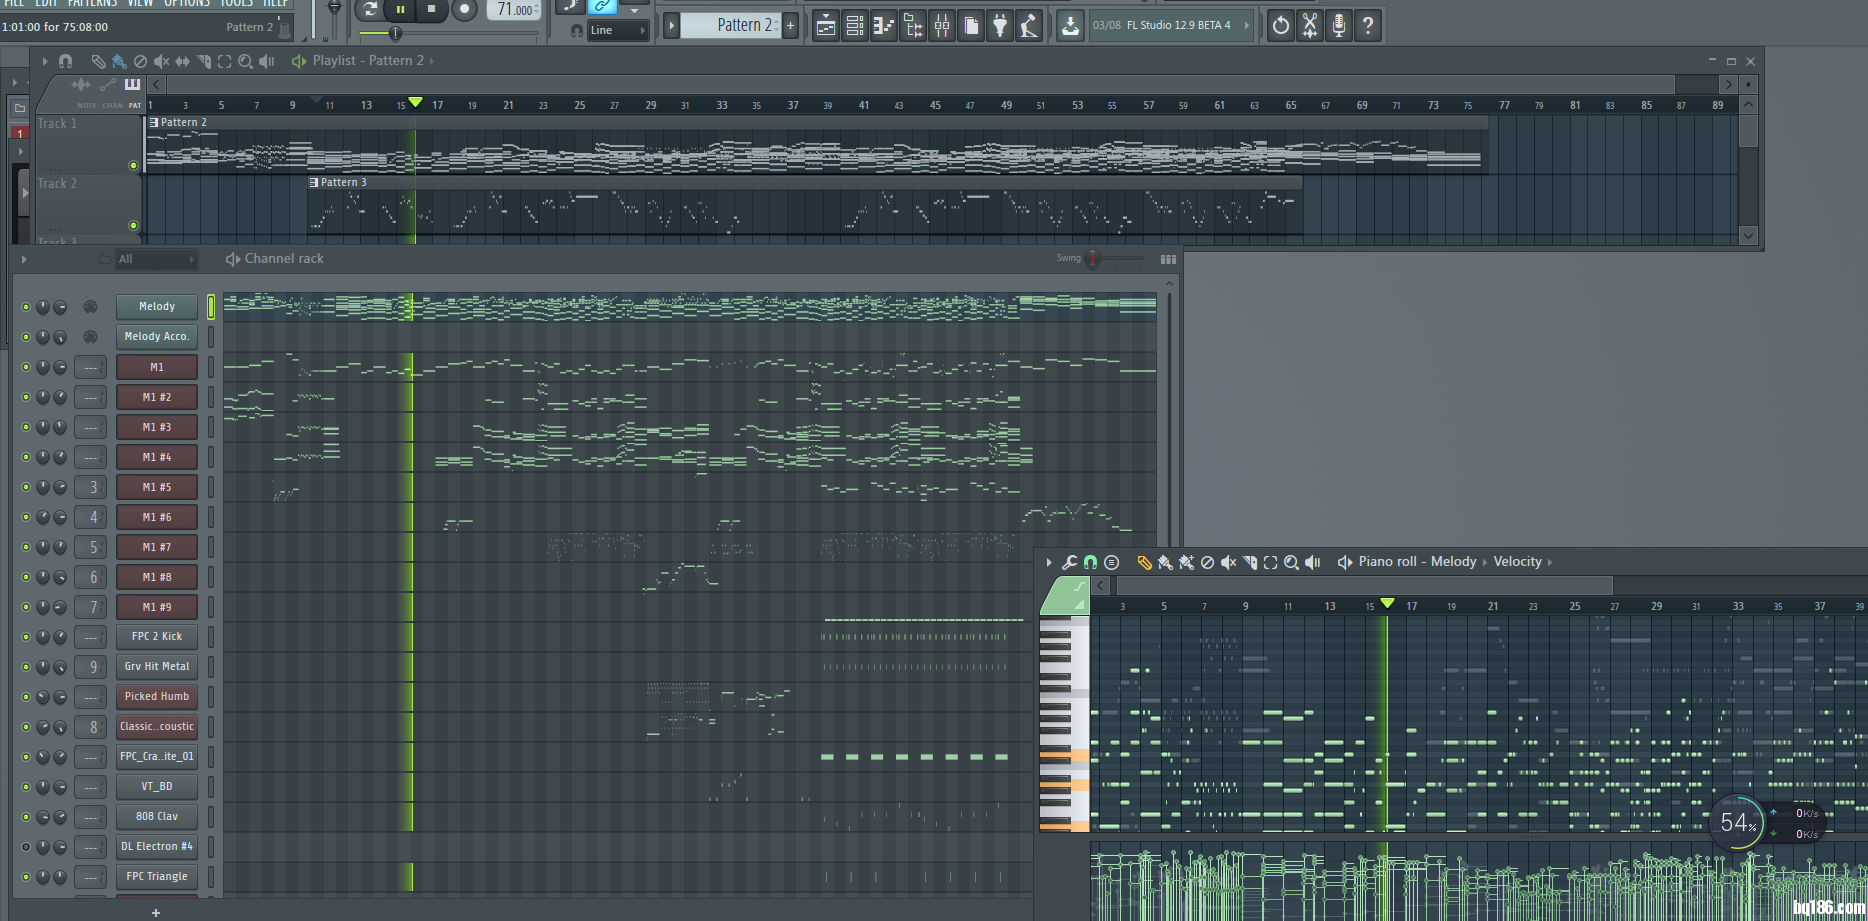Image resolution: width=1868 pixels, height=921 pixels.
Task: Stop playback with the square stop button
Action: pyautogui.click(x=431, y=9)
